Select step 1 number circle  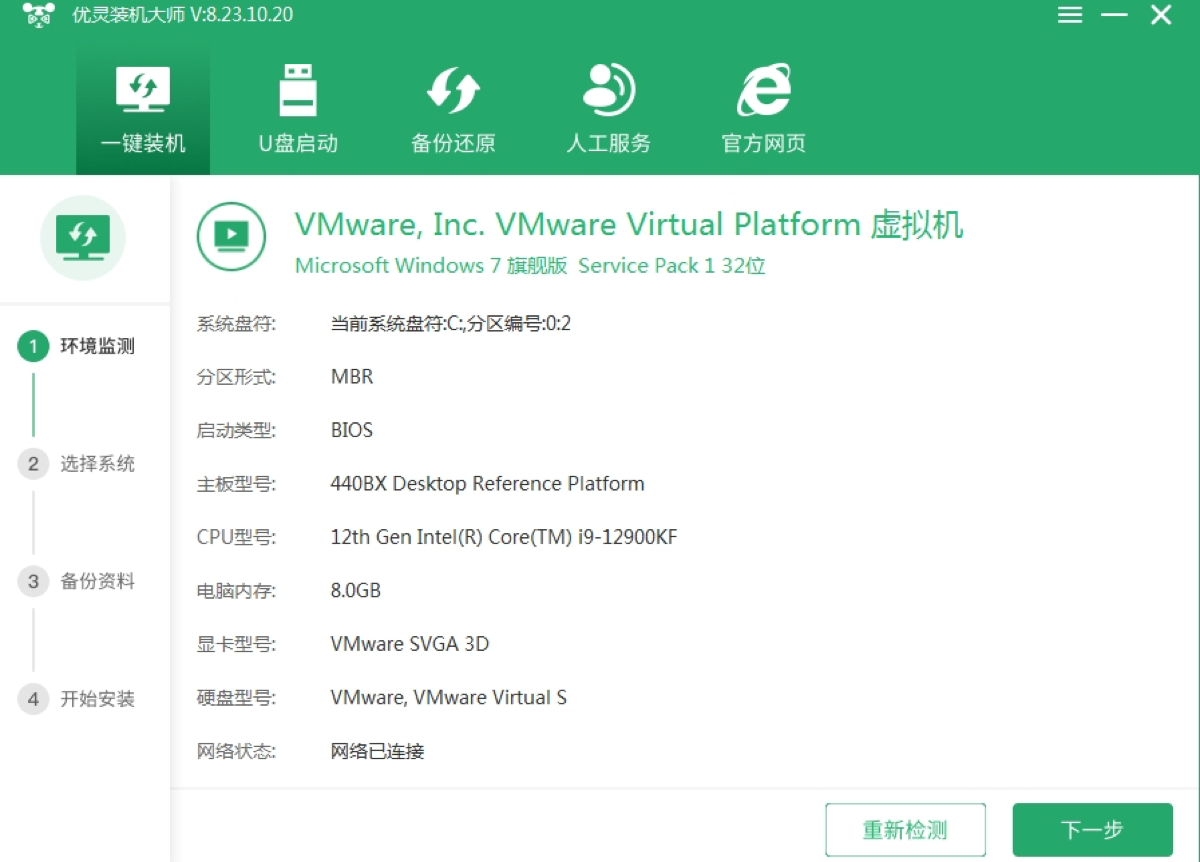(33, 347)
